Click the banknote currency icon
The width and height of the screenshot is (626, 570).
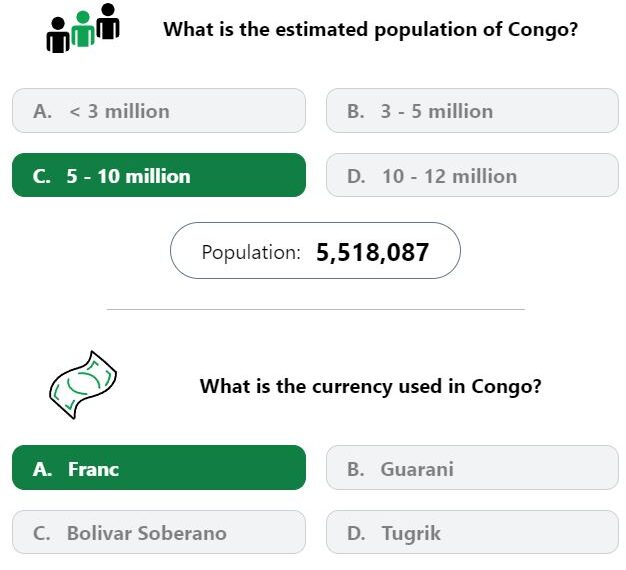83,385
